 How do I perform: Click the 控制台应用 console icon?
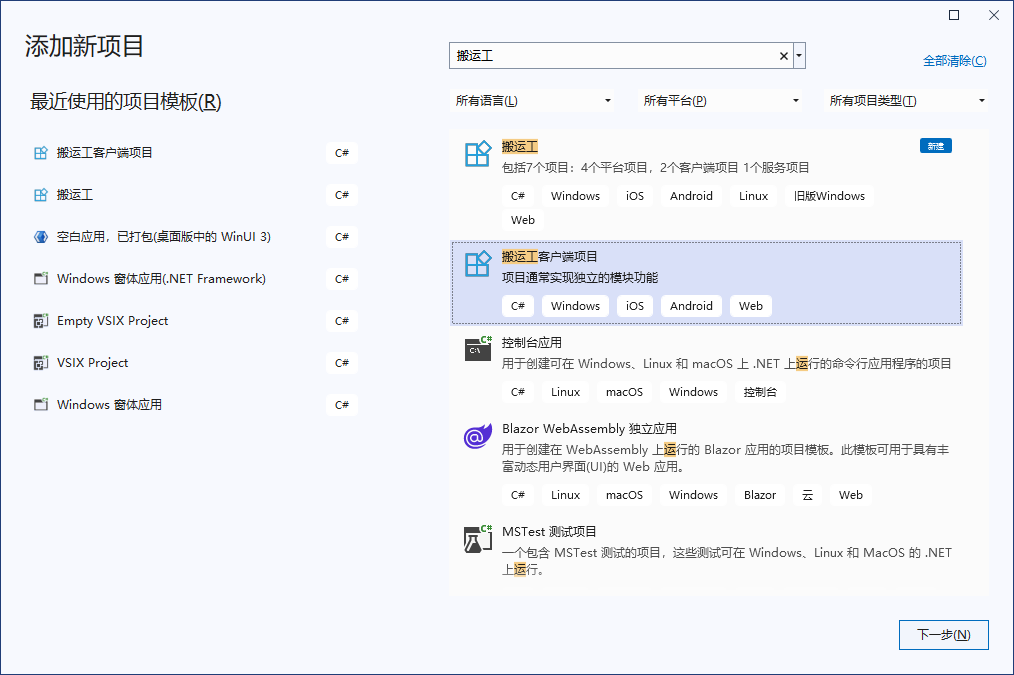point(478,348)
